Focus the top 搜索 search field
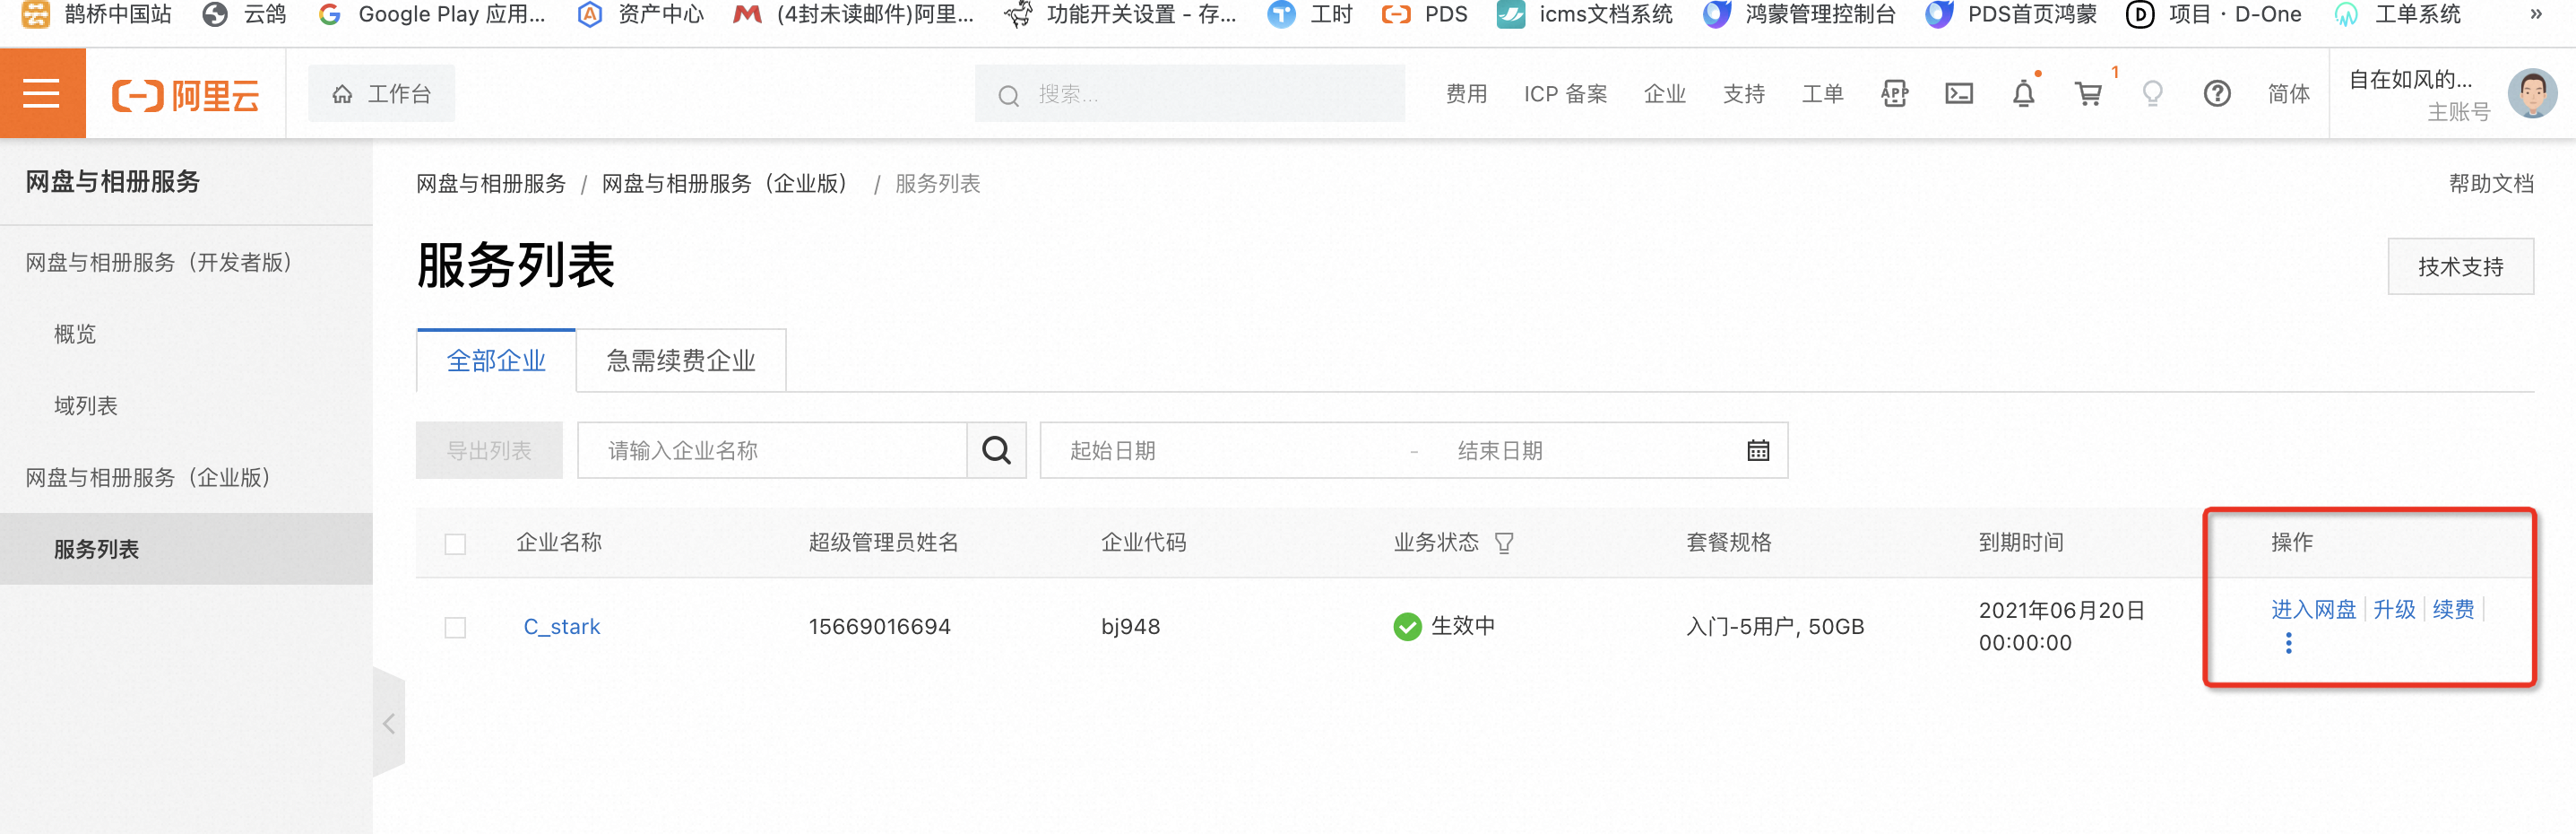This screenshot has height=834, width=2576. [1189, 94]
